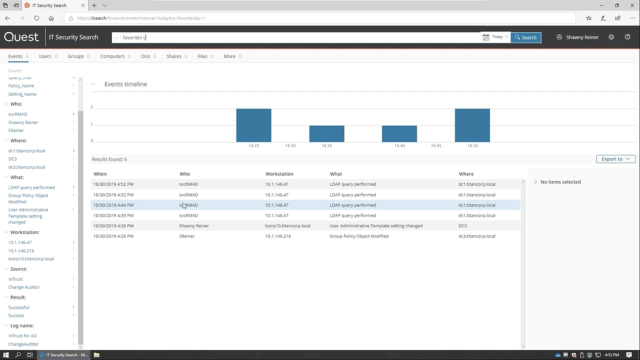Clear the Today time filter
Screen dimensions: 640x360
pyautogui.click(x=507, y=37)
